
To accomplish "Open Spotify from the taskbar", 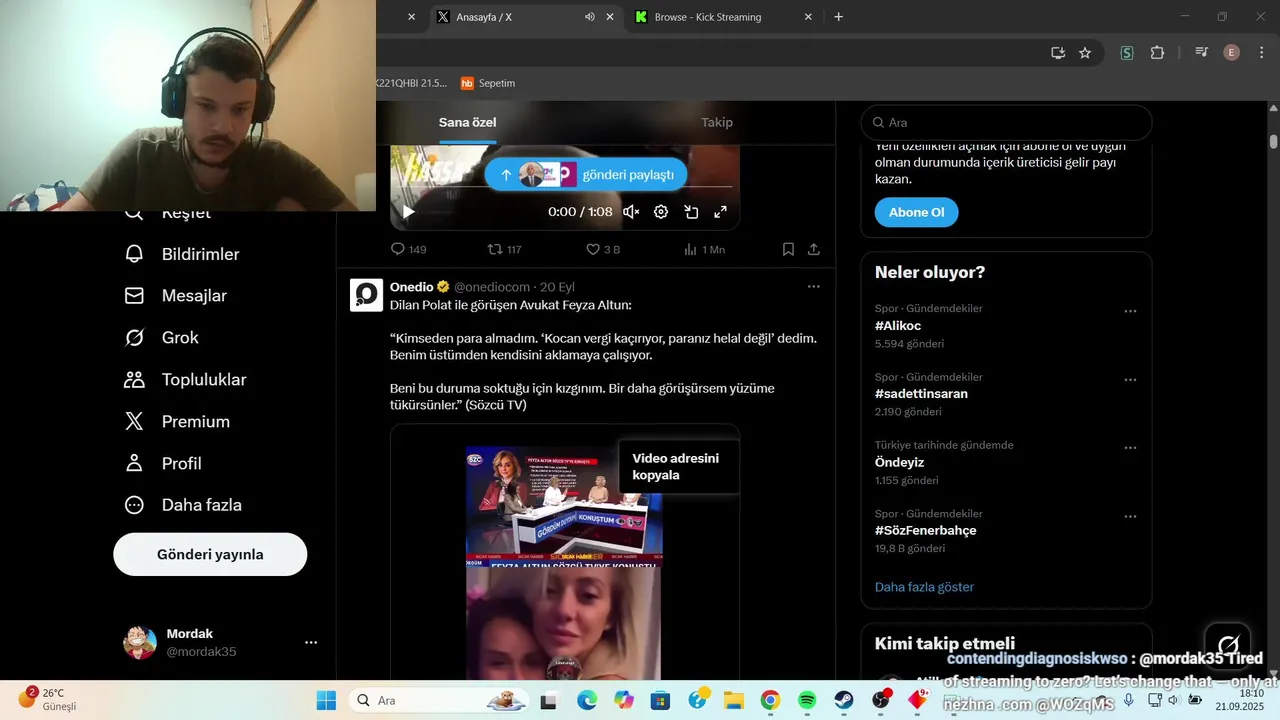I will [x=807, y=700].
